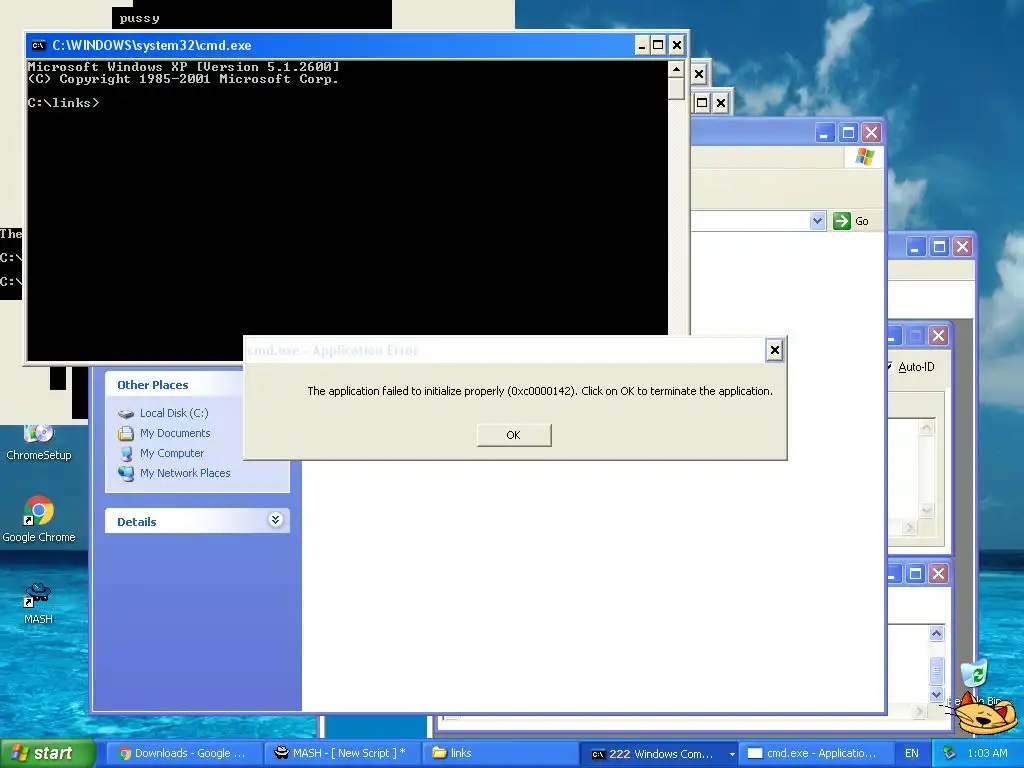Screen dimensions: 1024x768
Task: Open cmd.exe window system menu icon
Action: click(39, 45)
